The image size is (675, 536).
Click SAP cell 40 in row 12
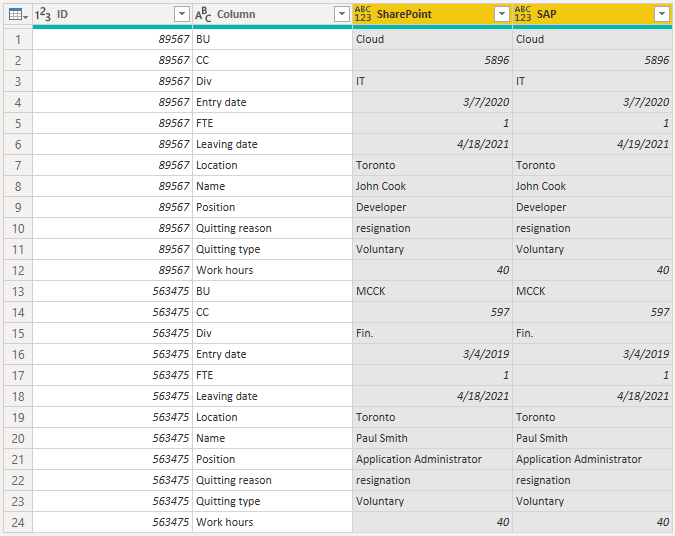[x=592, y=270]
